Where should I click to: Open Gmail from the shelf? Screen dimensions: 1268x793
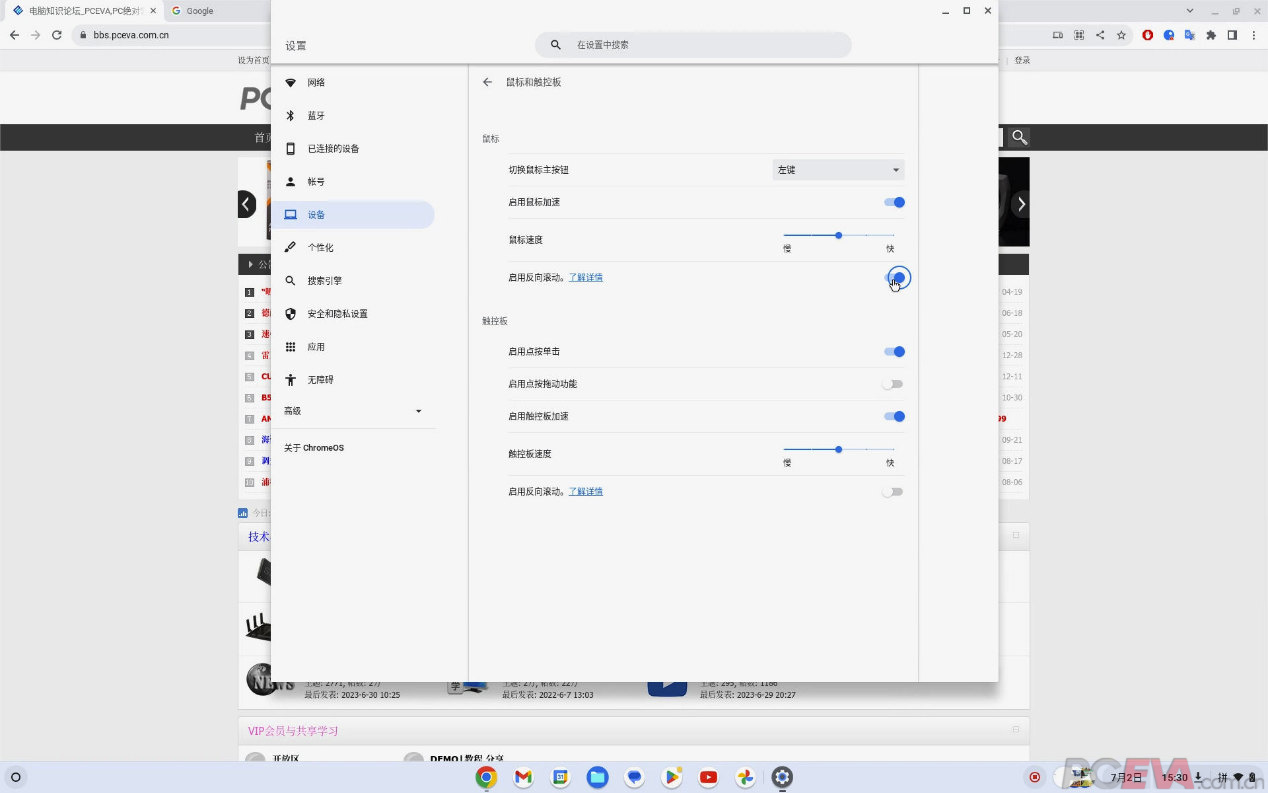tap(523, 777)
